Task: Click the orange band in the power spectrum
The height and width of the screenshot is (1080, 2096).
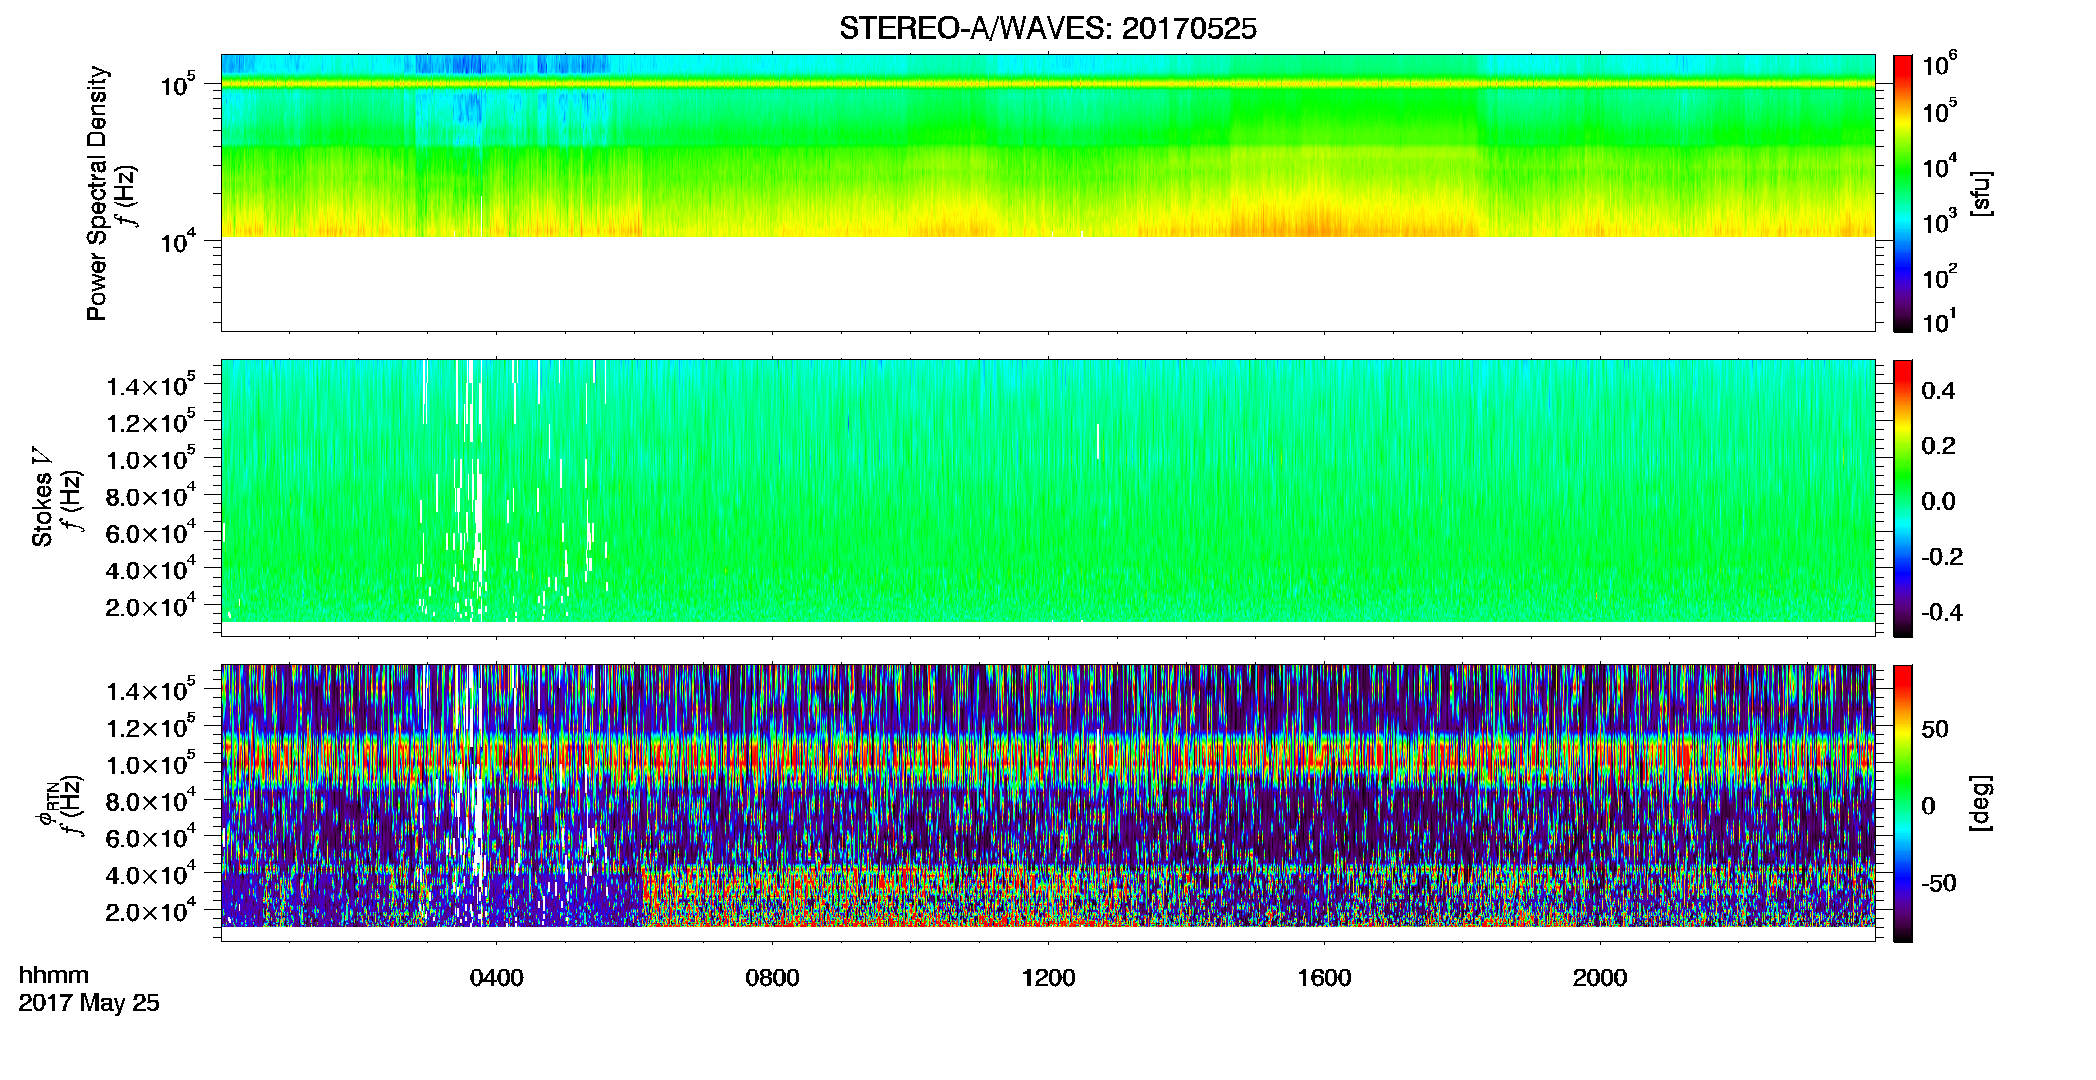Action: point(1047,84)
